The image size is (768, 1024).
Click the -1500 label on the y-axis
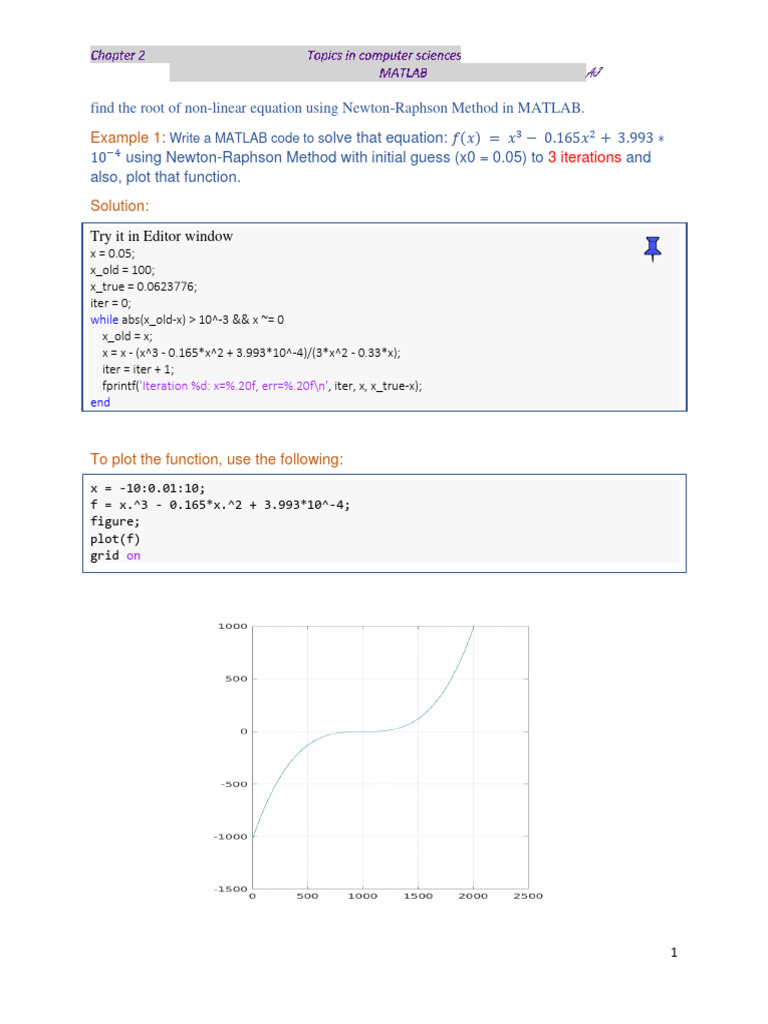point(228,888)
